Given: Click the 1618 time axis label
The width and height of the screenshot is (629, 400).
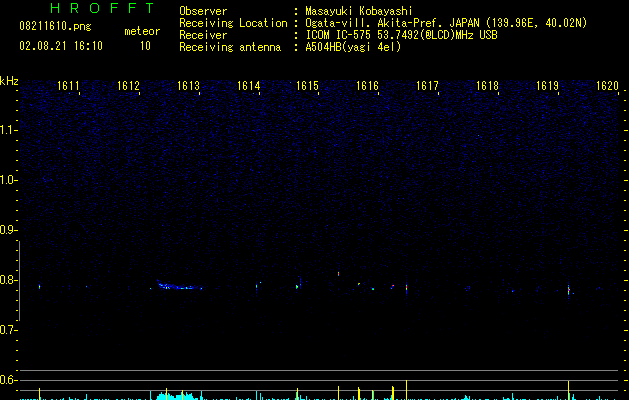Looking at the screenshot, I should point(487,86).
